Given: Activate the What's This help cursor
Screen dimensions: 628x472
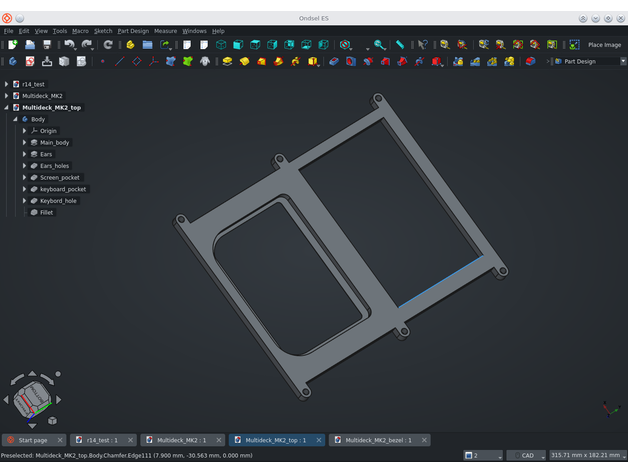Looking at the screenshot, I should (422, 45).
